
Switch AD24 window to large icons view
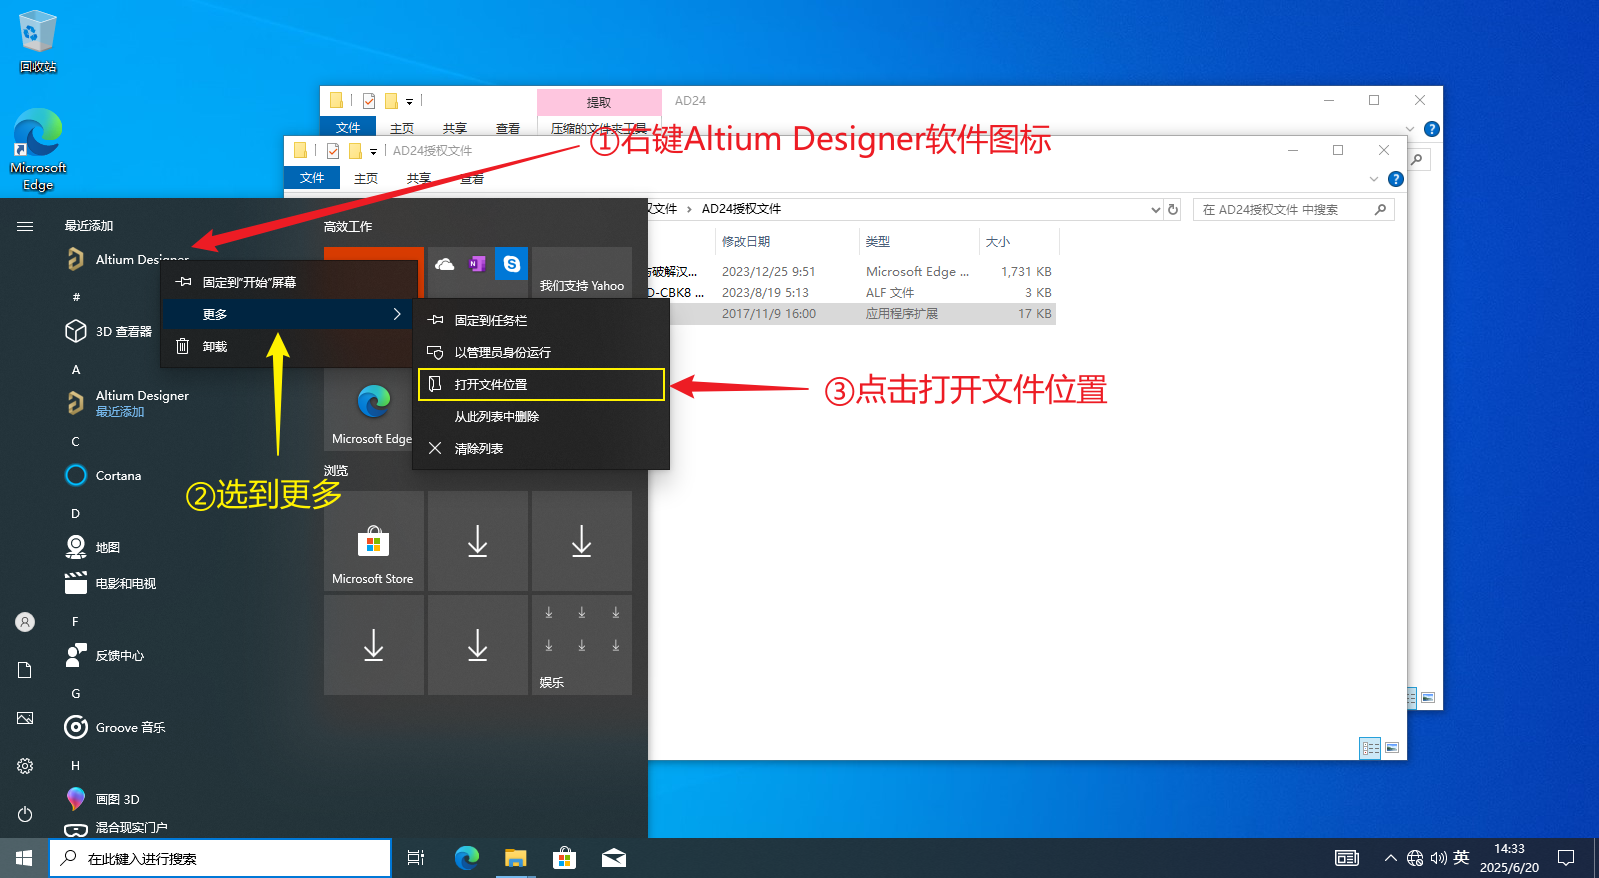tap(1428, 698)
